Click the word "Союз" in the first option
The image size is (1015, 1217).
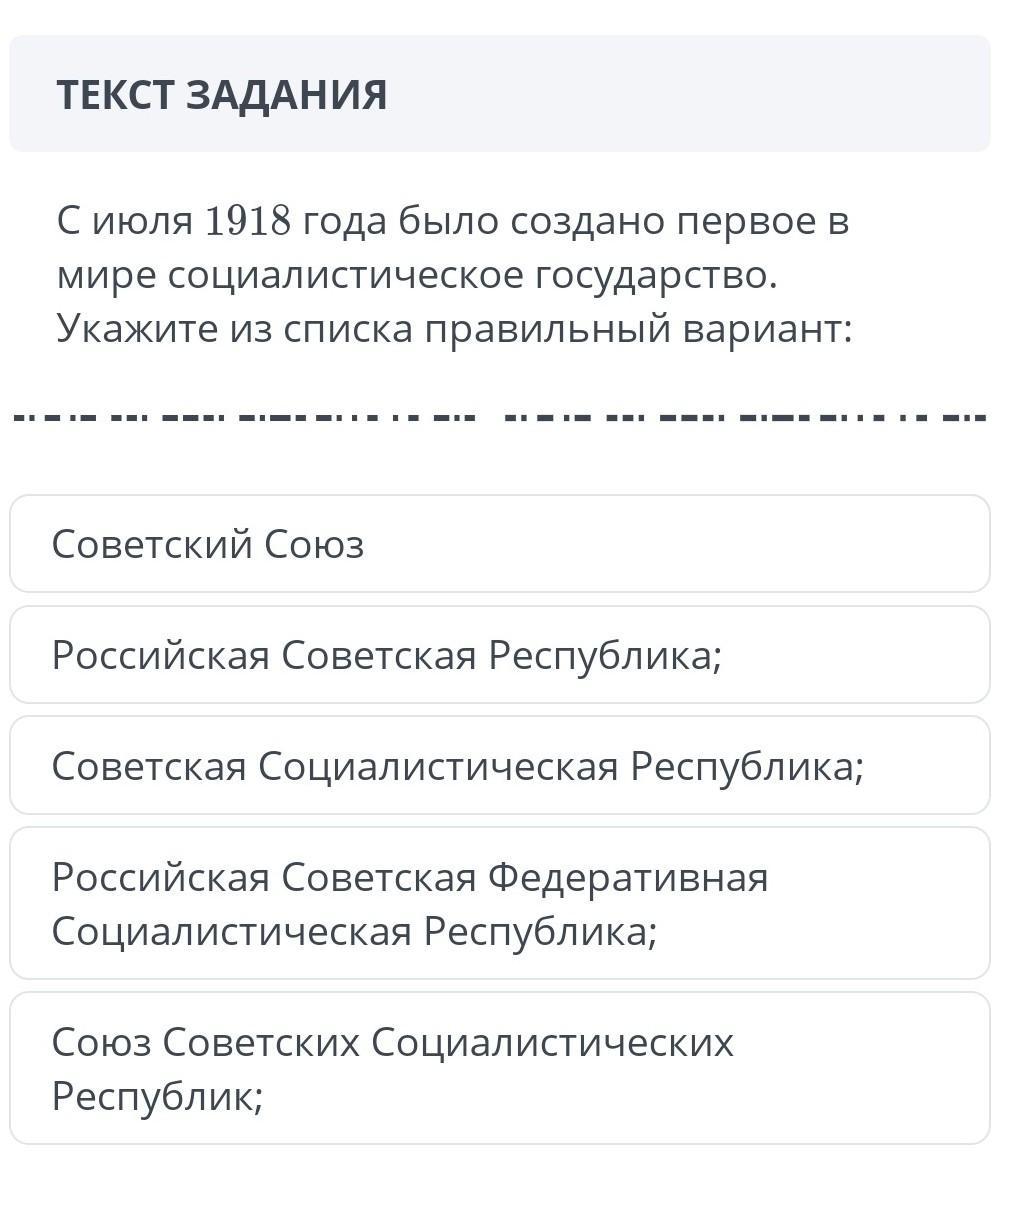coord(314,545)
